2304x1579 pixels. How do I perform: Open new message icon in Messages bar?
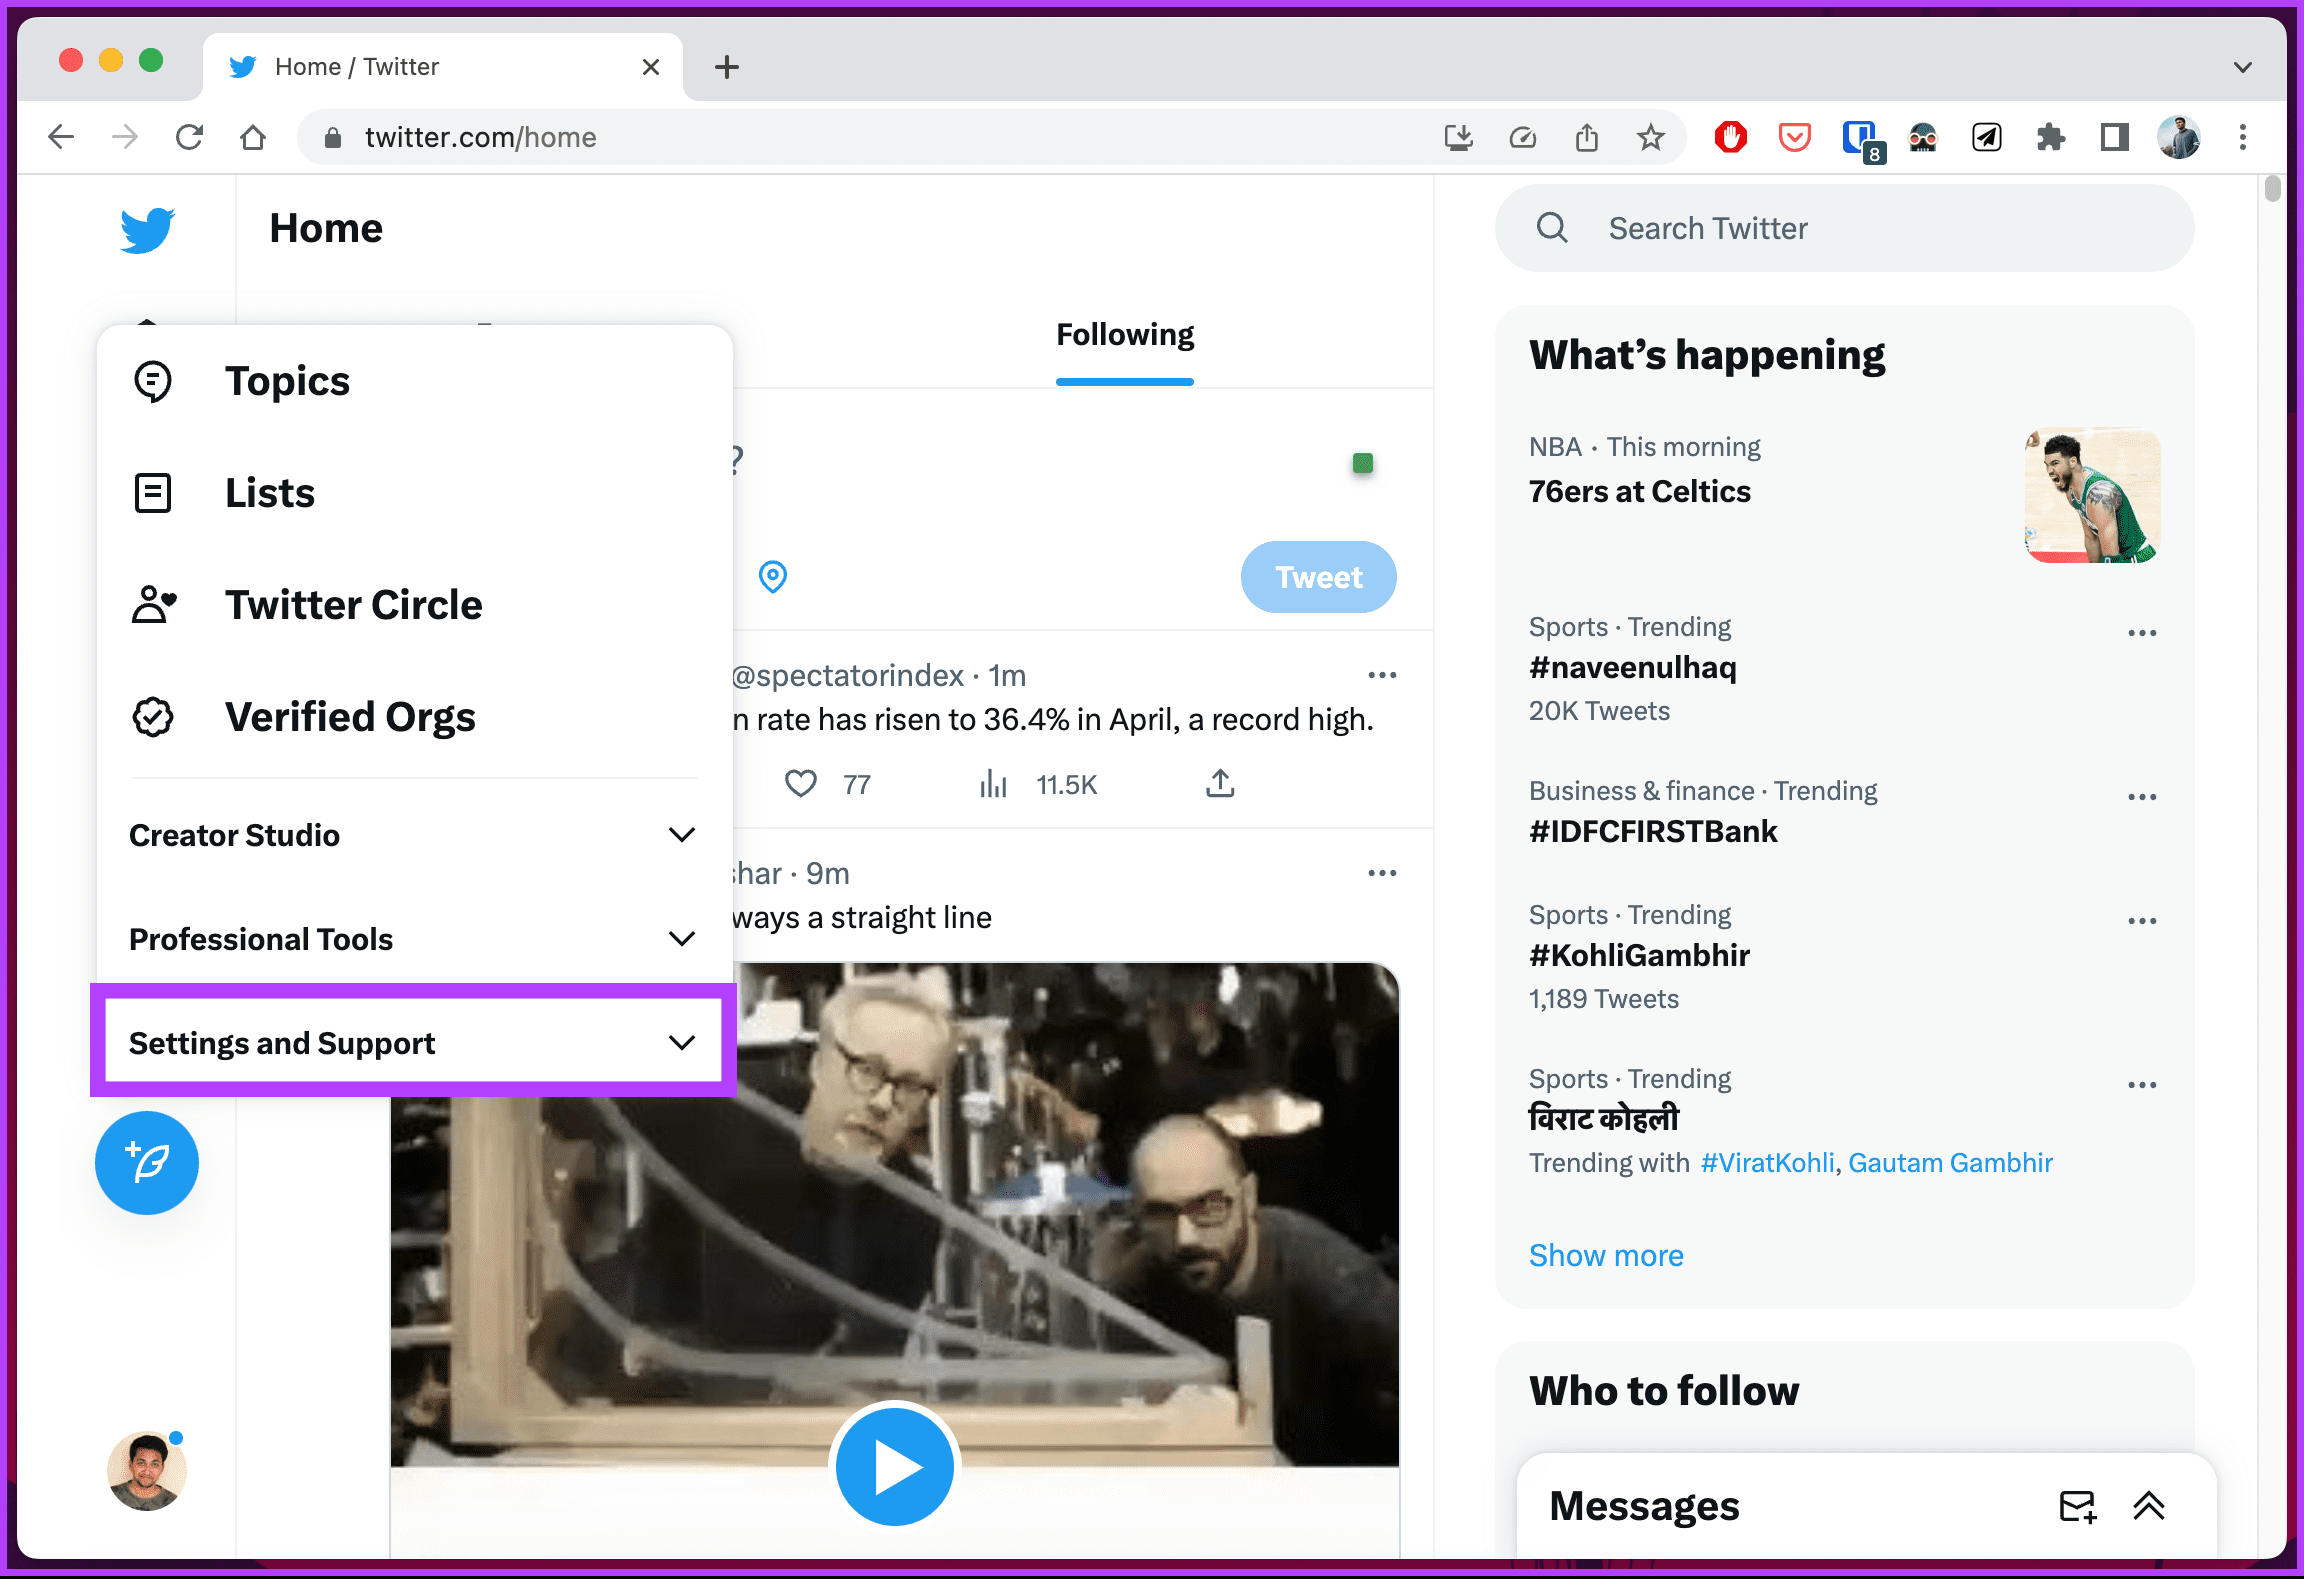tap(2077, 1506)
